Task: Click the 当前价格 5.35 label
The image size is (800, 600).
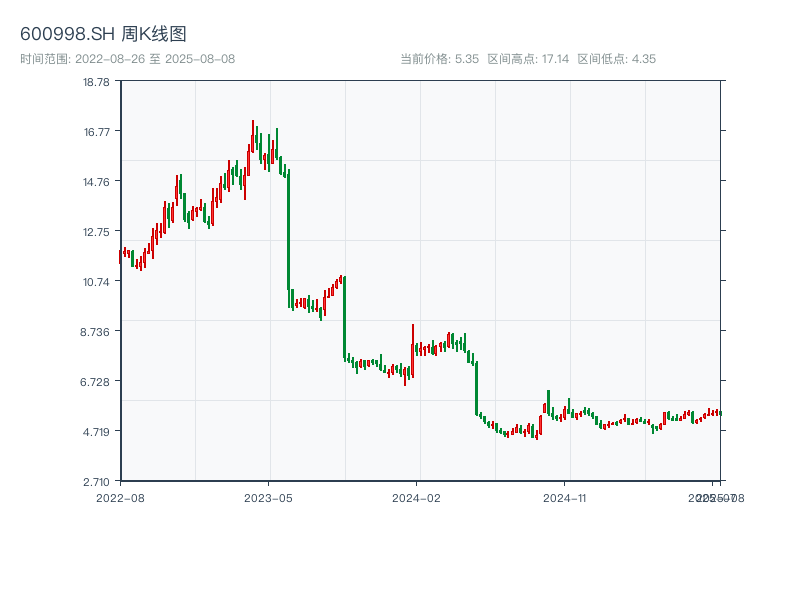Action: point(439,59)
